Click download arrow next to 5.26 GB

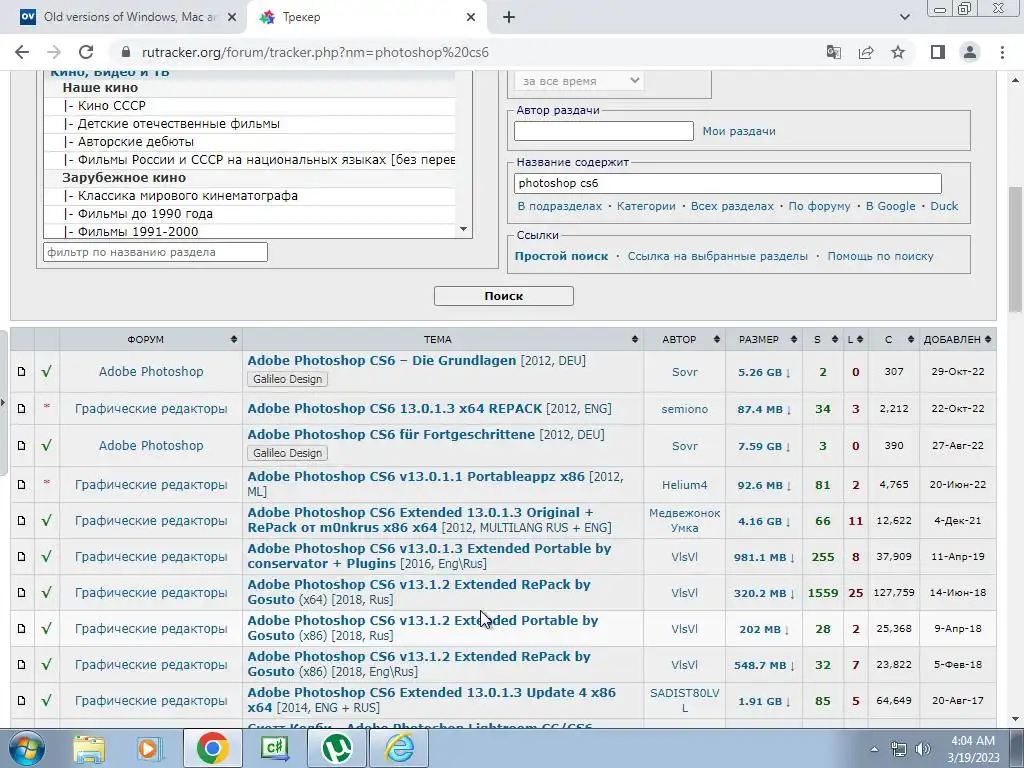click(788, 373)
